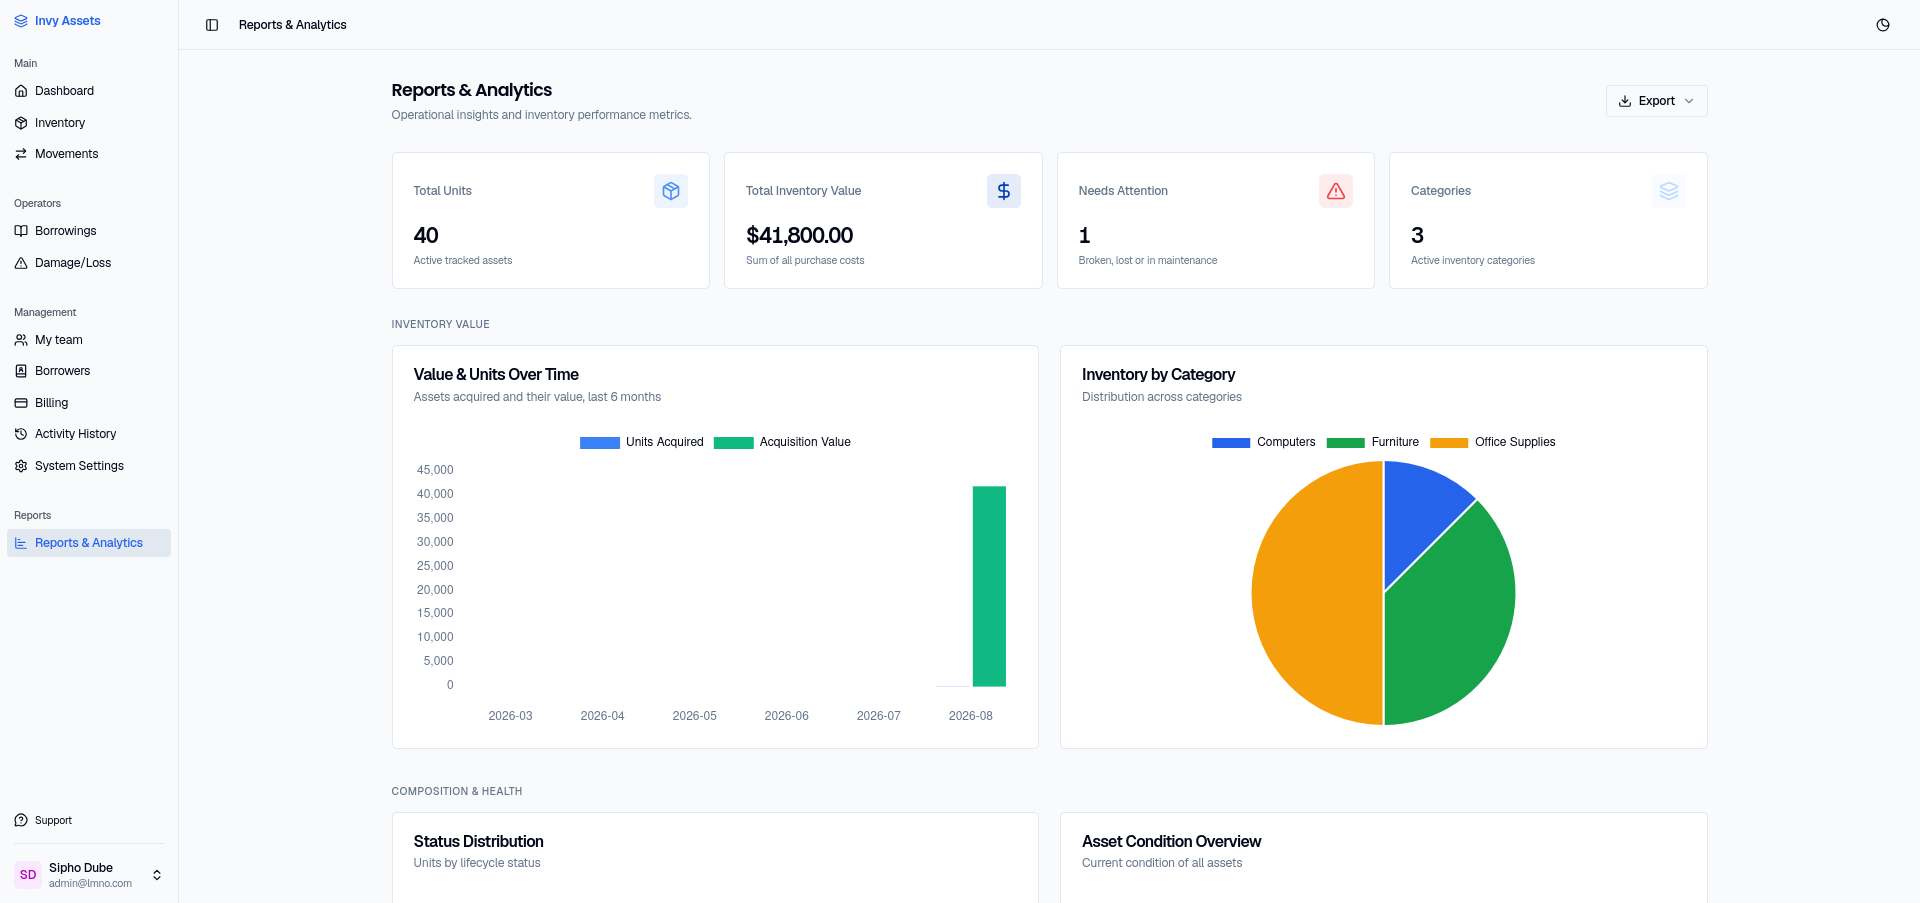The image size is (1920, 903).
Task: Click the orange Office Supplies pie slice
Action: [1315, 593]
